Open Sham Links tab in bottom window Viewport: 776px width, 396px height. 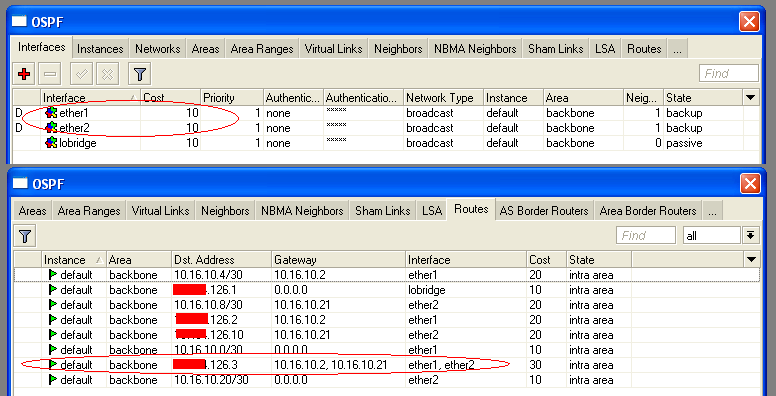pos(383,211)
